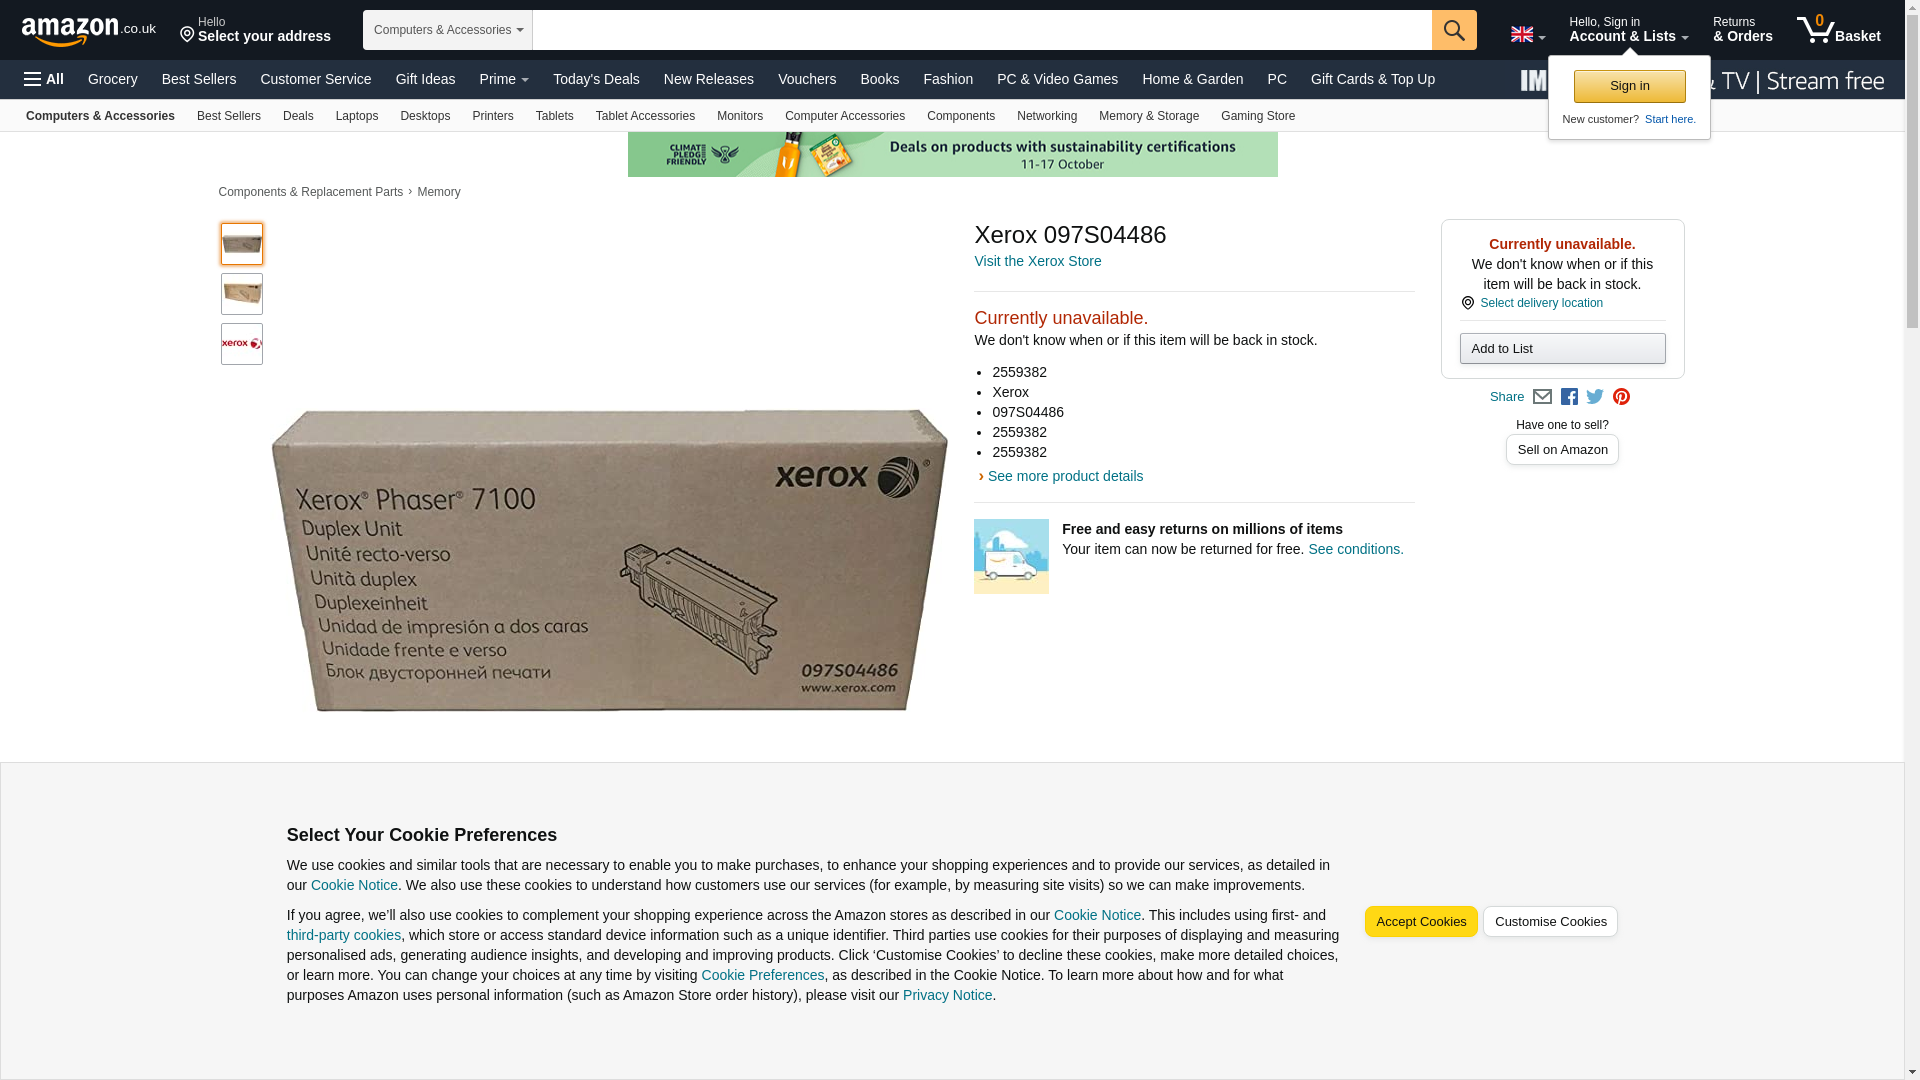Viewport: 1920px width, 1080px height.
Task: Click the search magnifier button
Action: pyautogui.click(x=1454, y=30)
